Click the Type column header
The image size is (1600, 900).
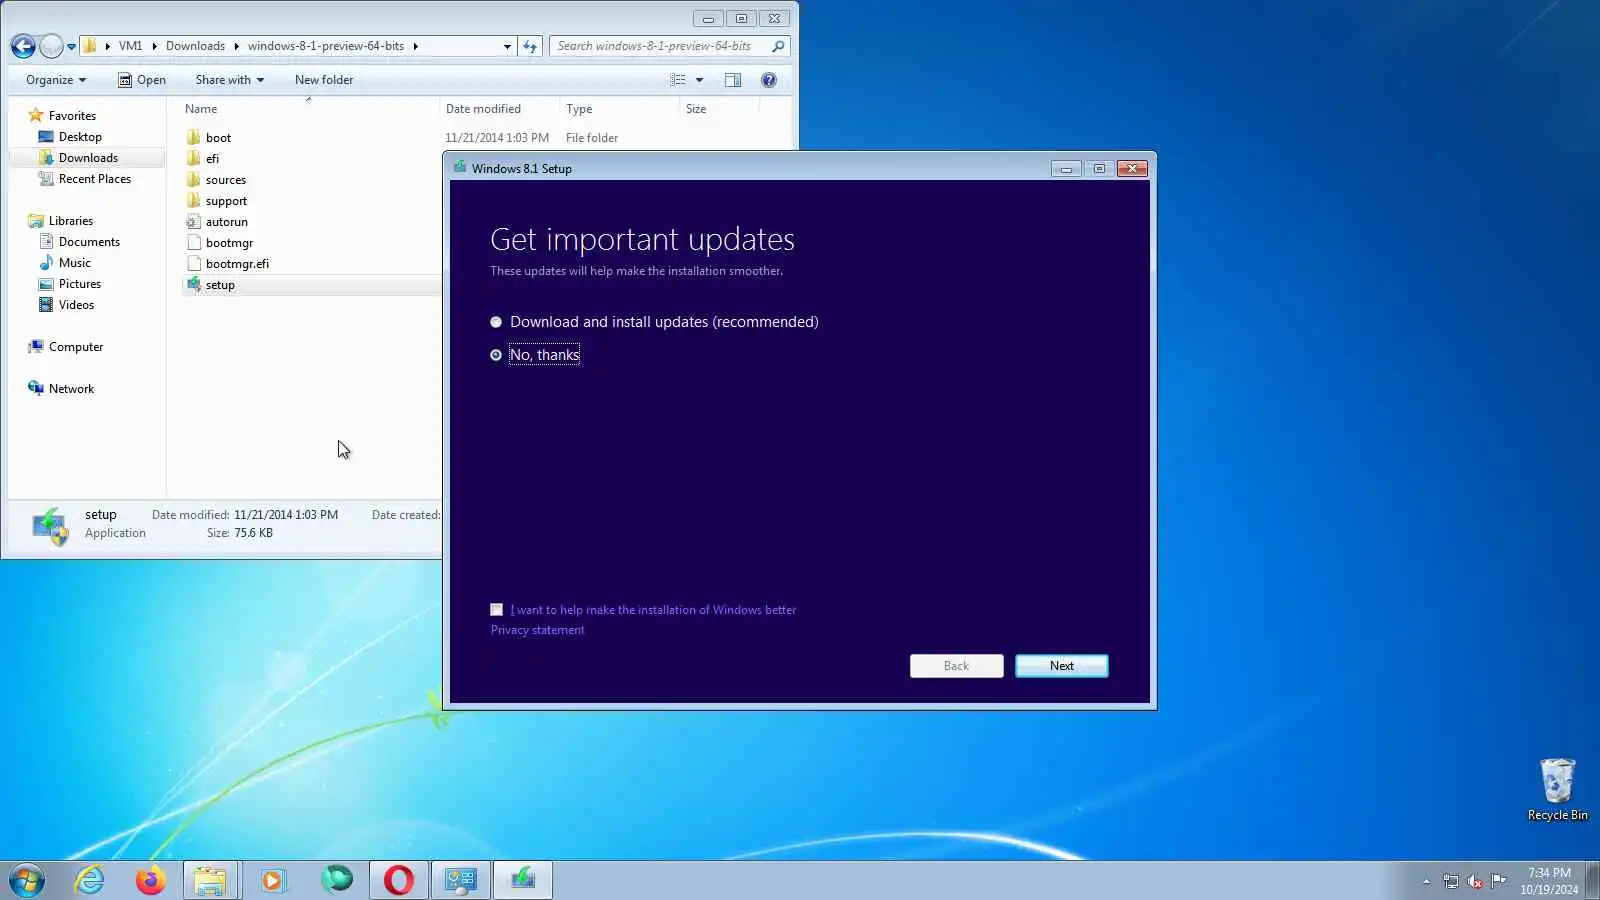pyautogui.click(x=618, y=109)
